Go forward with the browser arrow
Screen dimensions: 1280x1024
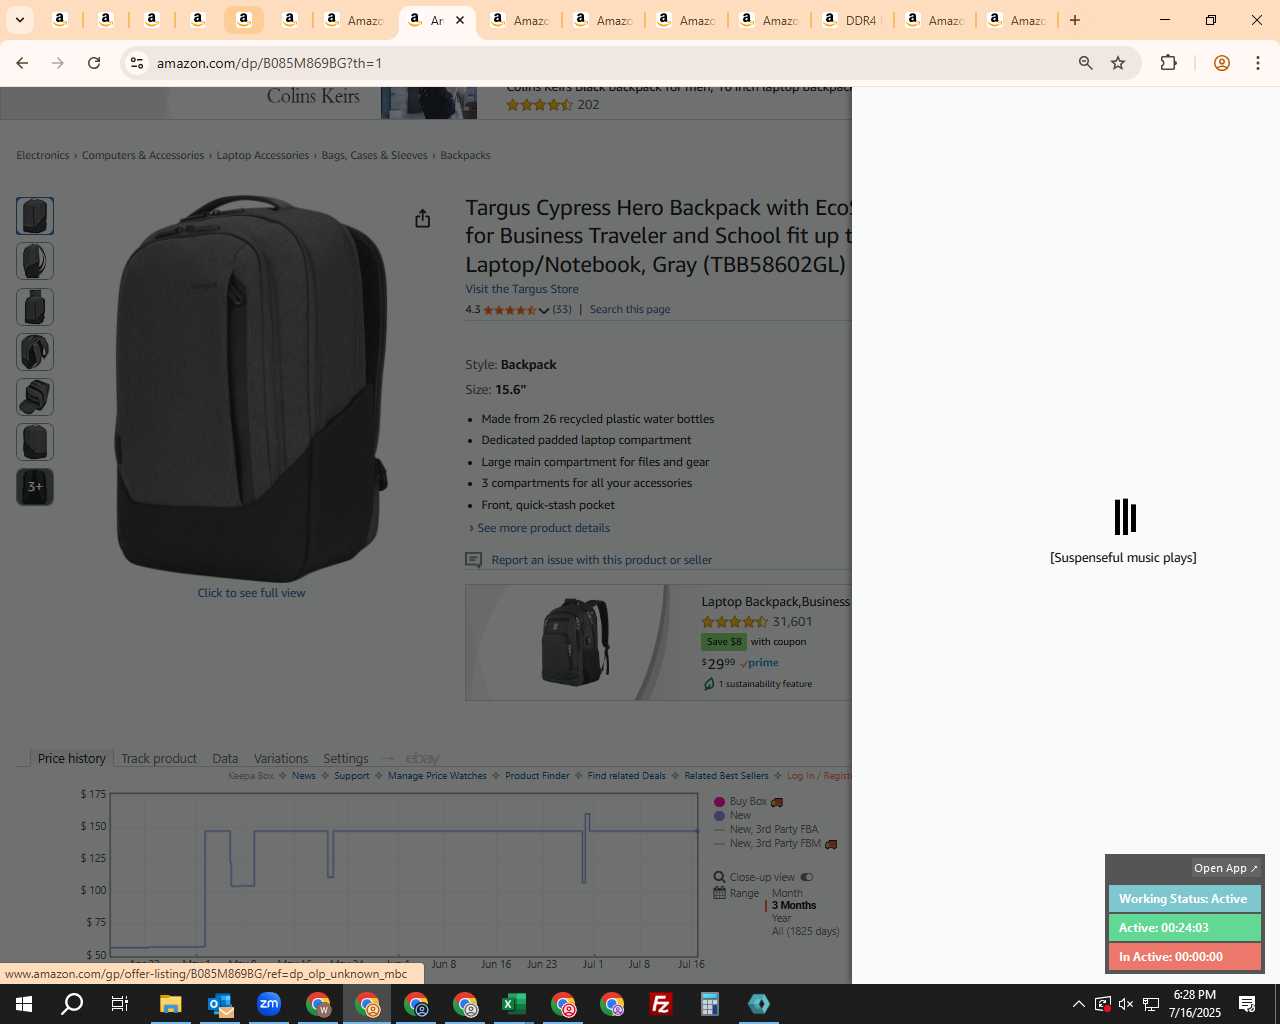[x=58, y=63]
